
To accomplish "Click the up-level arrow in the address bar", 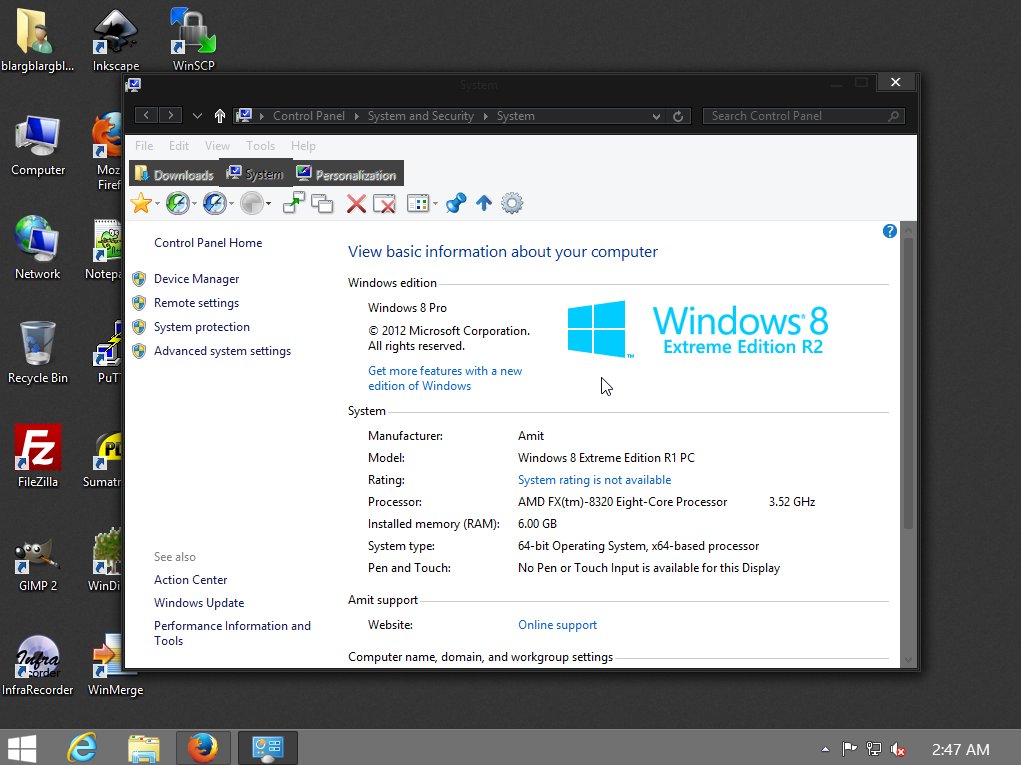I will tap(219, 116).
